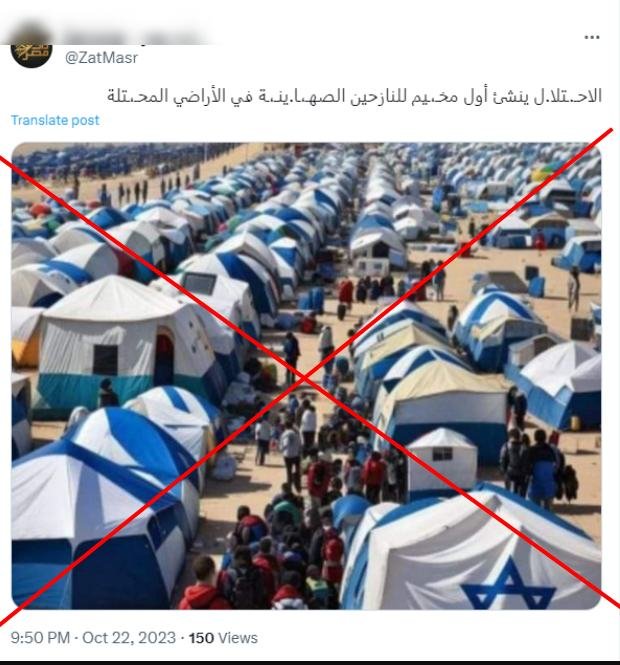Open the @ZatMasr handle link
The height and width of the screenshot is (665, 620).
[101, 58]
